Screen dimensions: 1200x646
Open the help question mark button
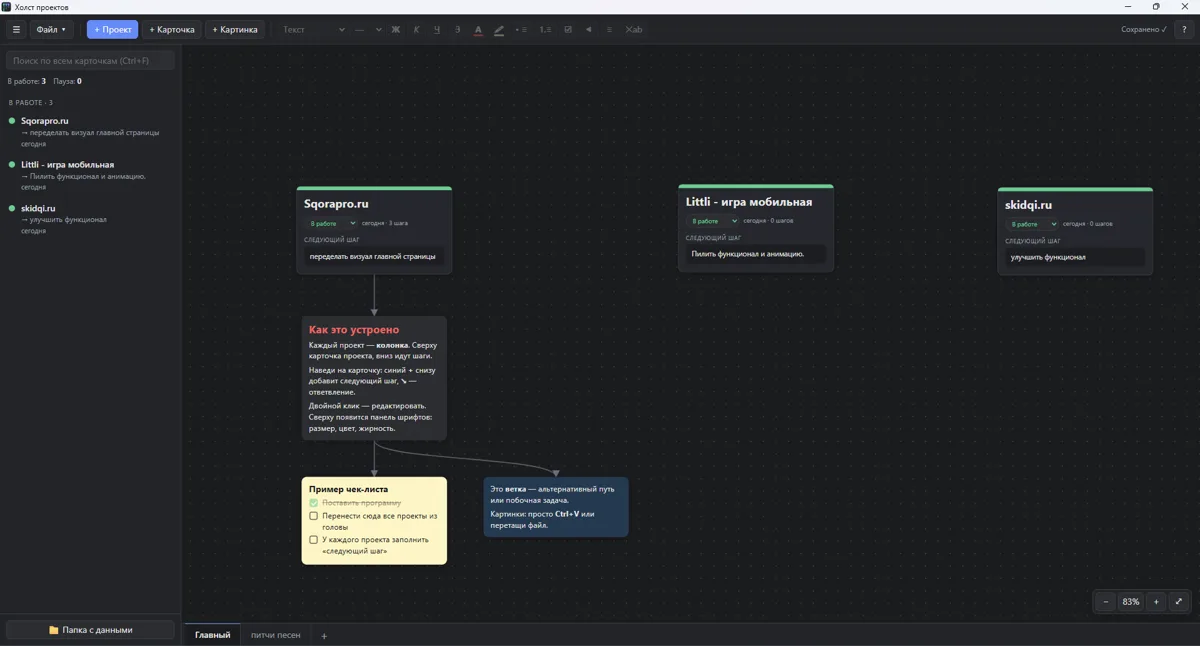1185,29
